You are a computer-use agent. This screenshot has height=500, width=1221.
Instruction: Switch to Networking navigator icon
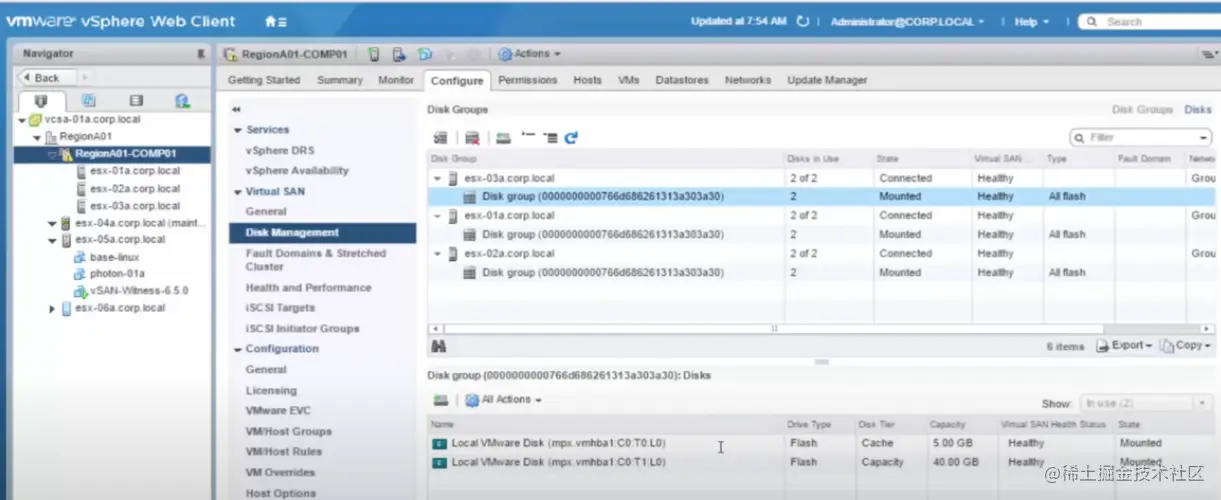181,101
